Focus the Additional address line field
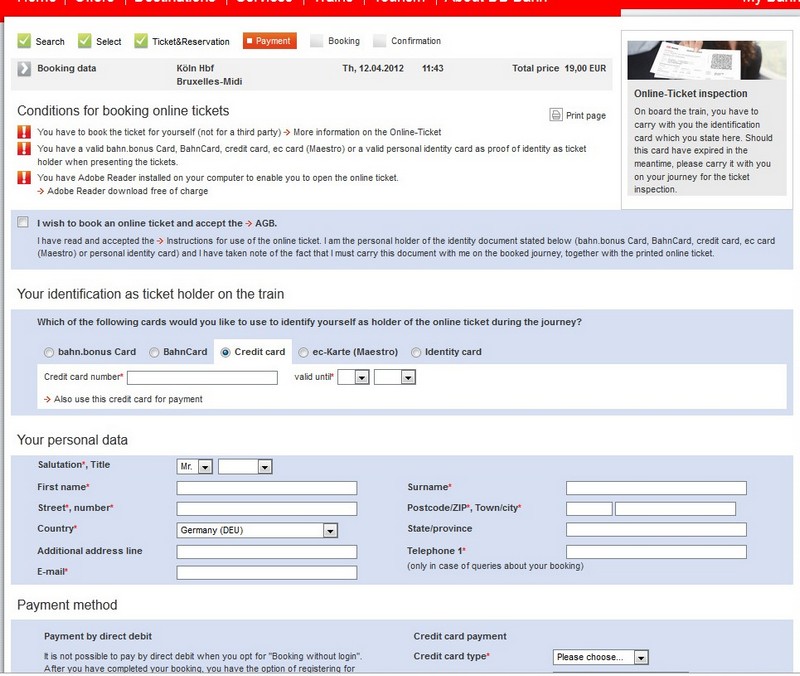 267,552
